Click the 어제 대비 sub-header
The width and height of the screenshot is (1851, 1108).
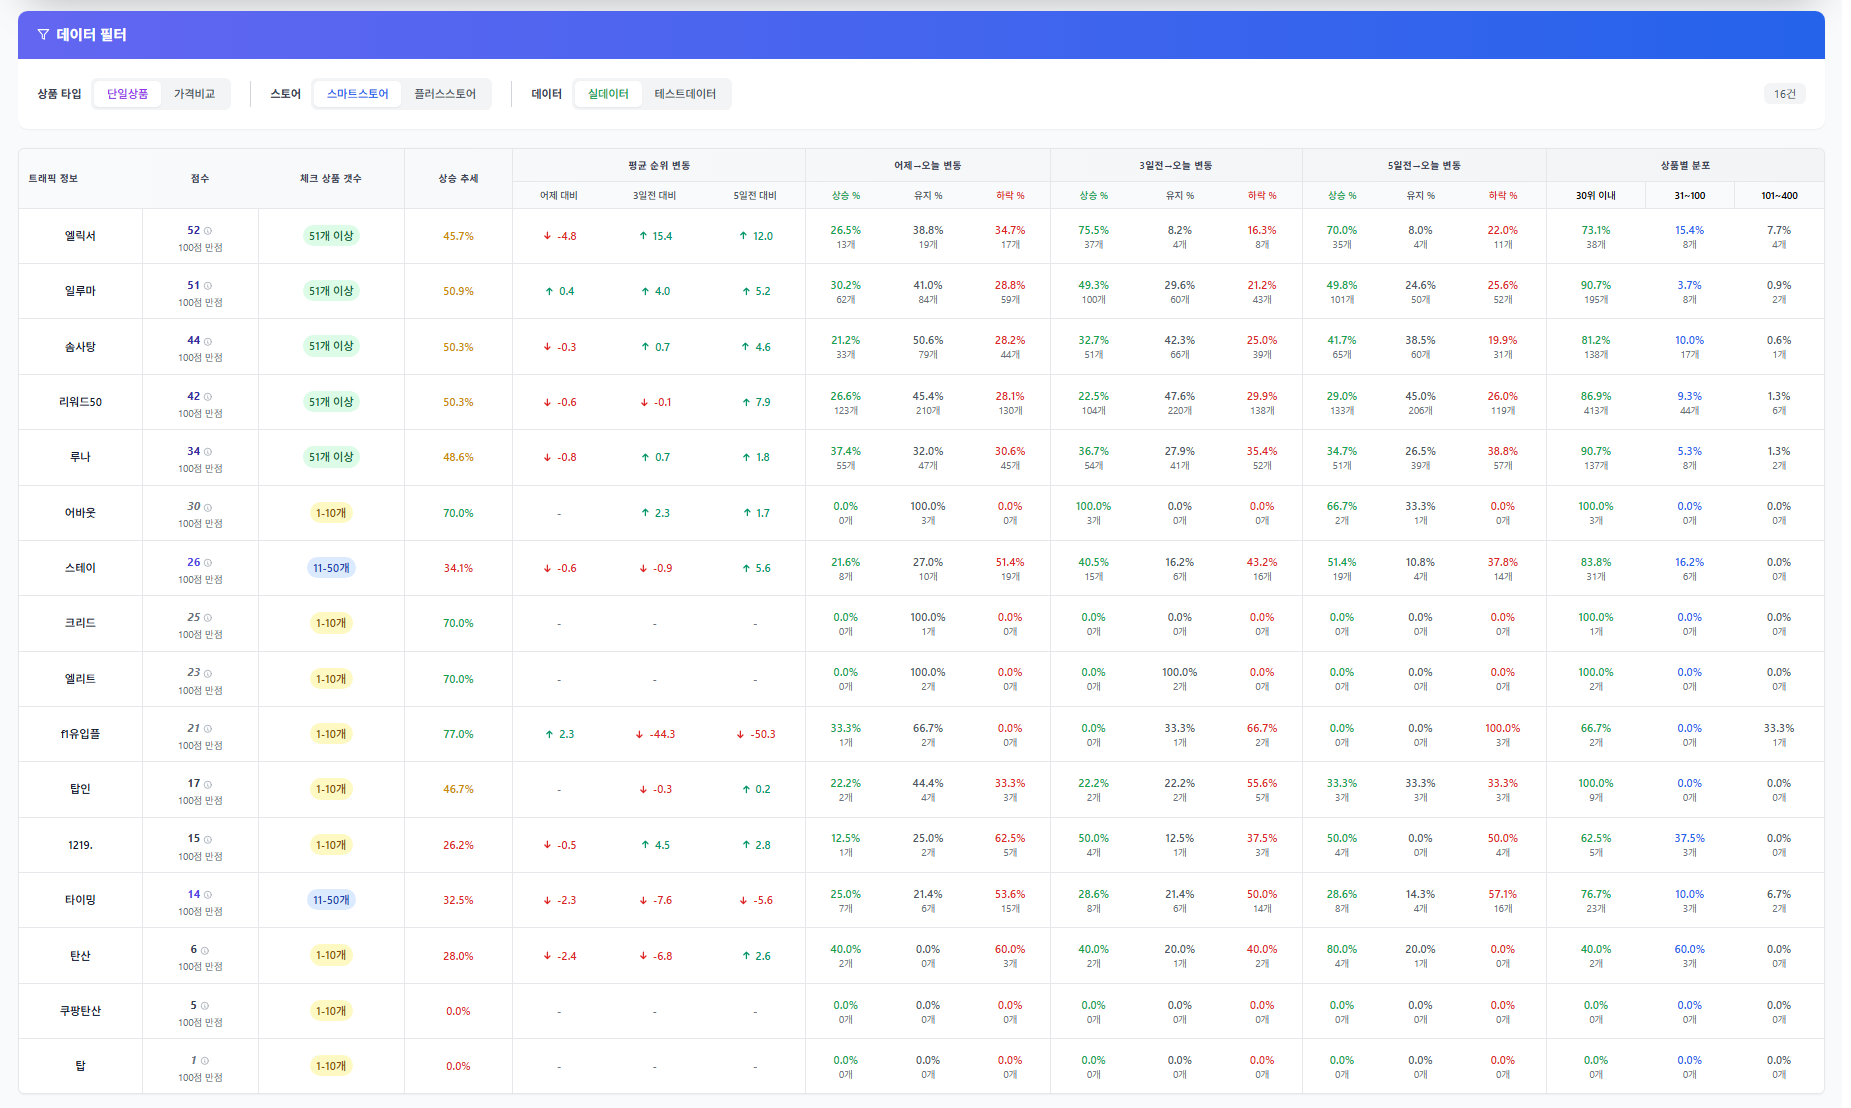coord(559,196)
